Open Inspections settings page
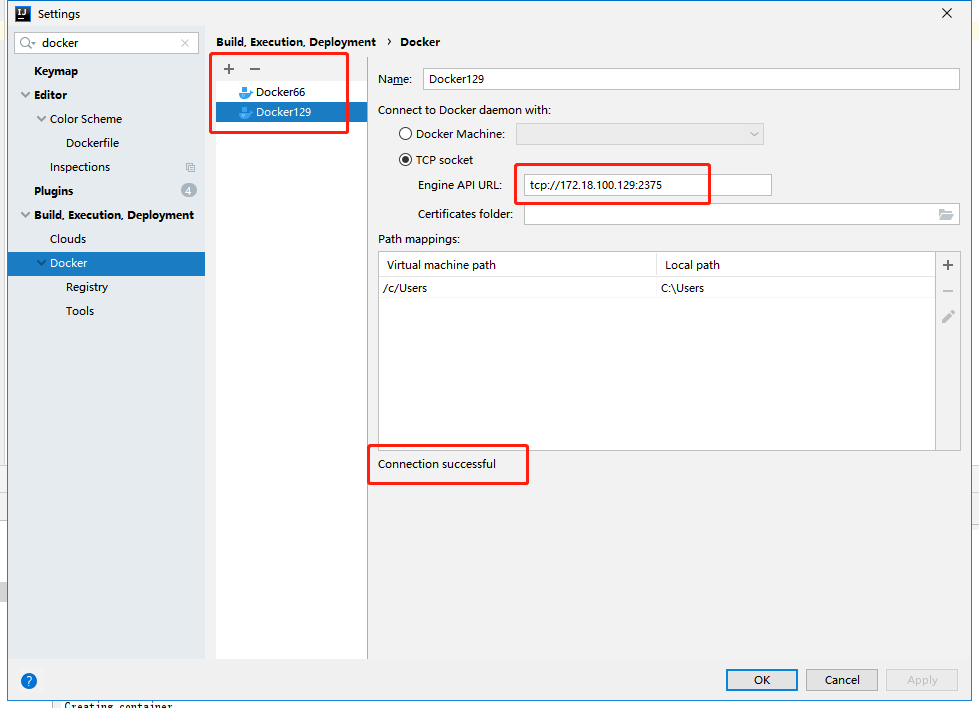The image size is (979, 708). pos(80,167)
